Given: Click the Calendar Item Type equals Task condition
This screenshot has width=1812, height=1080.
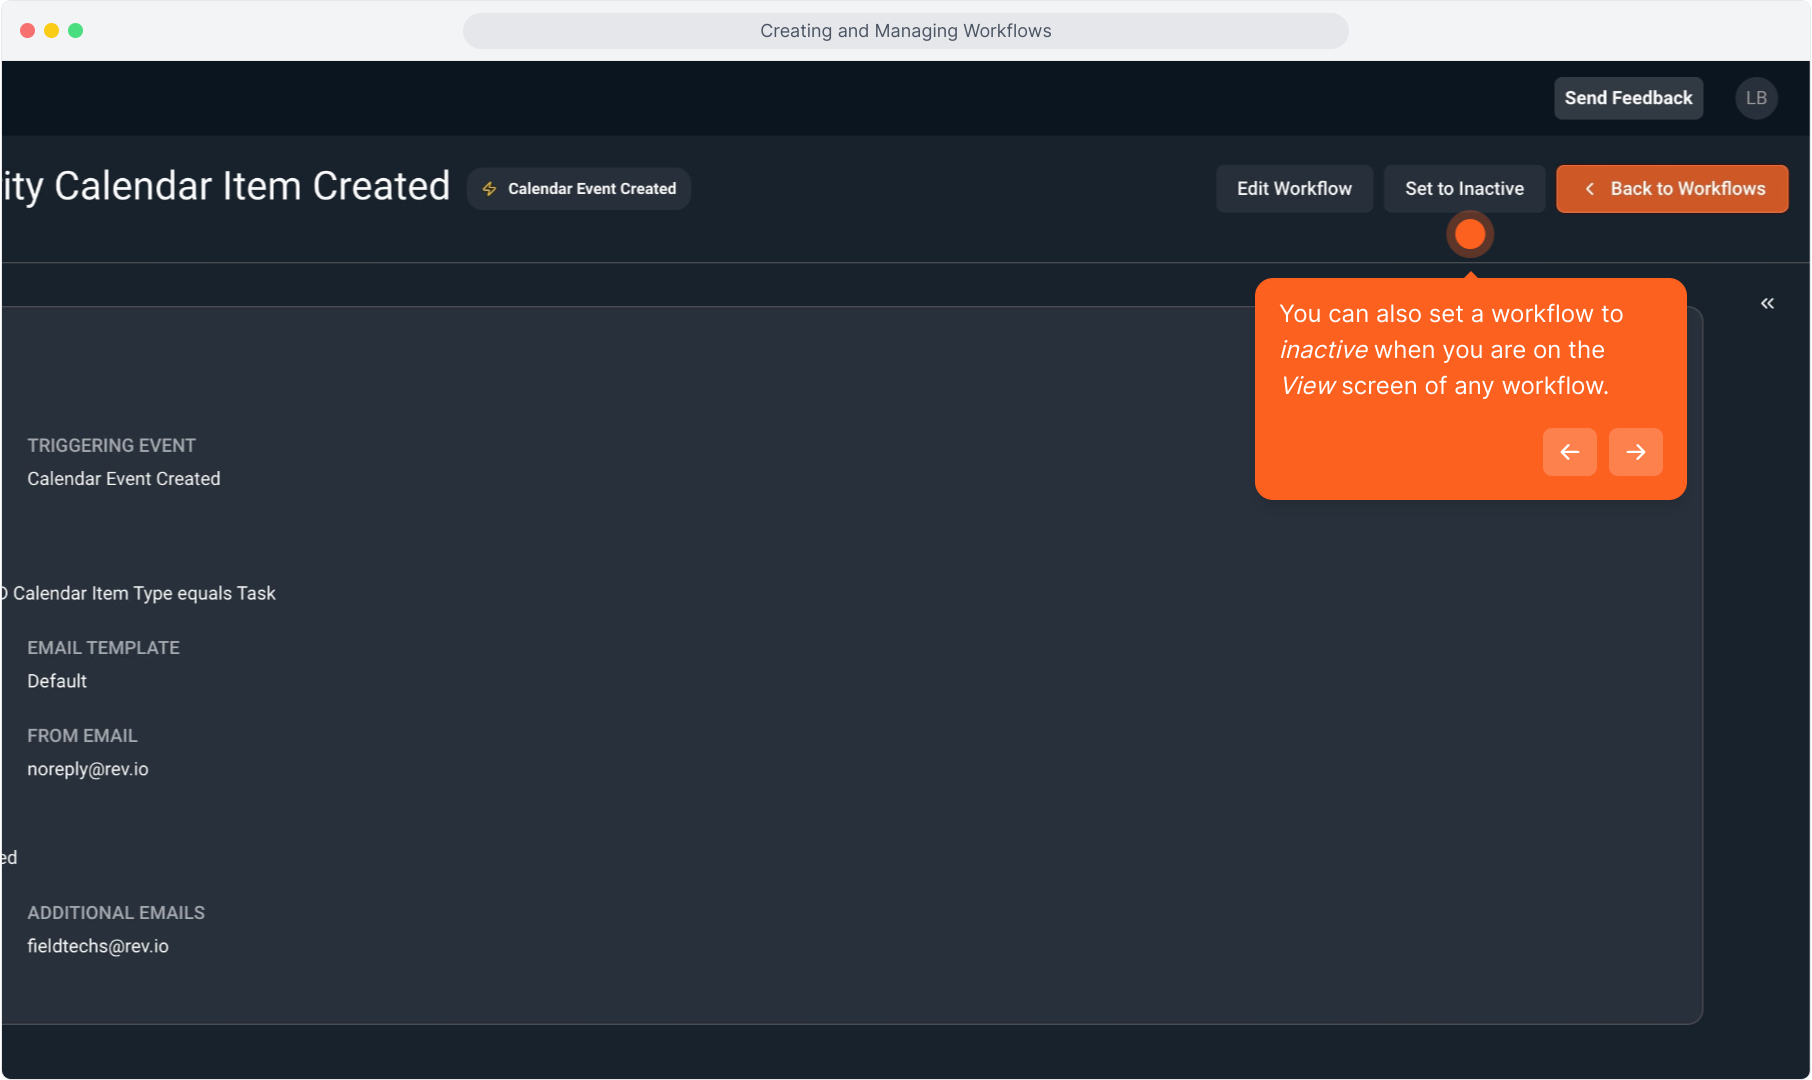Looking at the screenshot, I should click(x=144, y=593).
